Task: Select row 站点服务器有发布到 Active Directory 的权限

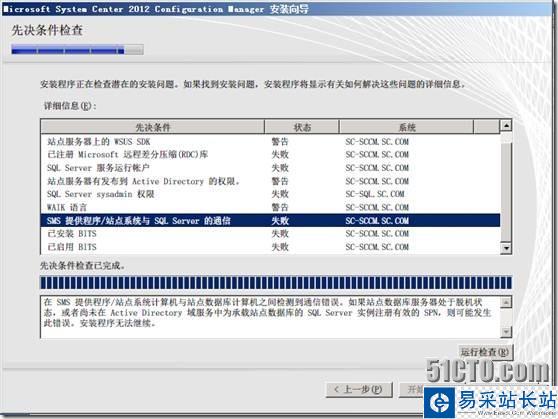Action: click(270, 181)
